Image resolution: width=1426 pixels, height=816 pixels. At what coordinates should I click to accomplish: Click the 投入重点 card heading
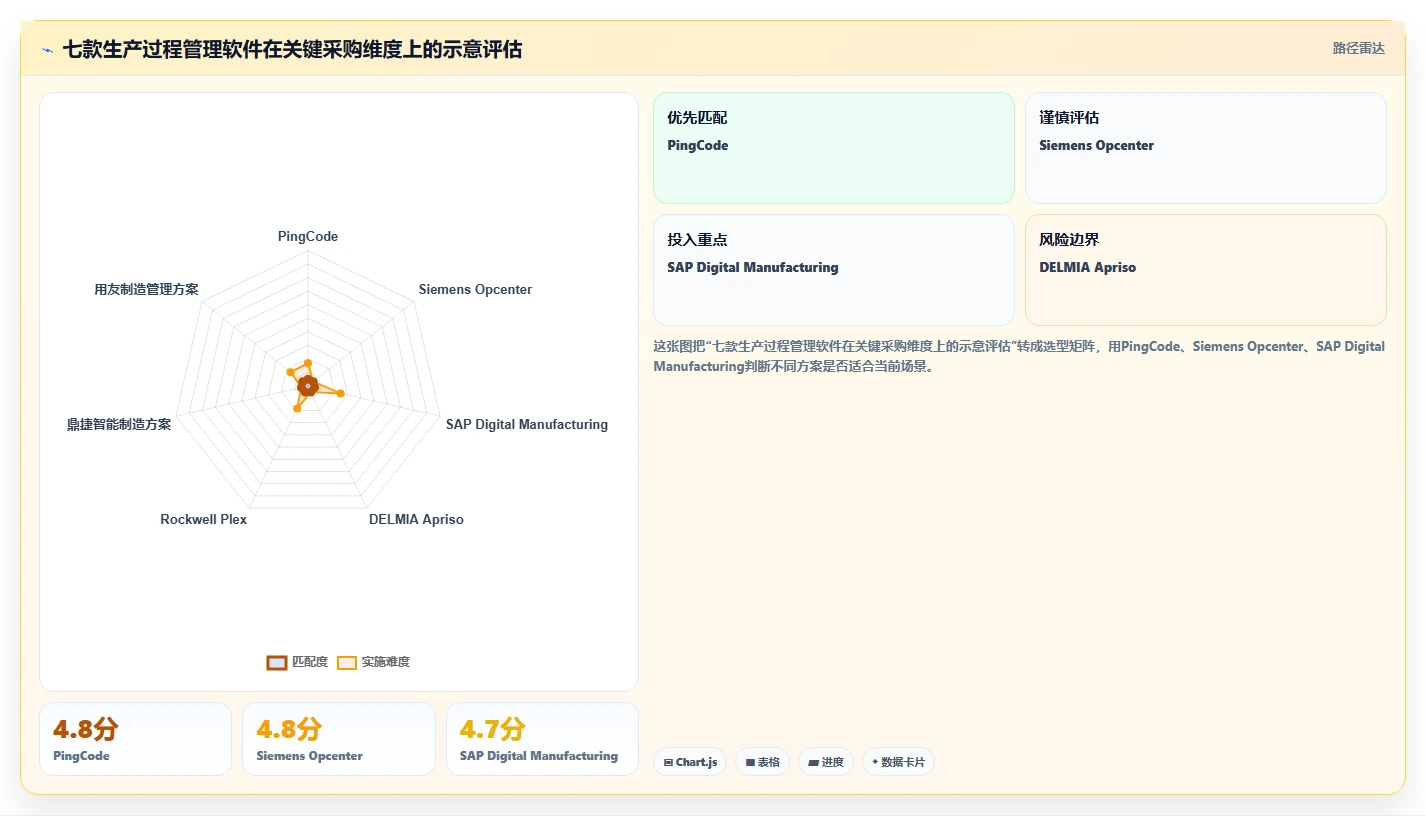(698, 240)
